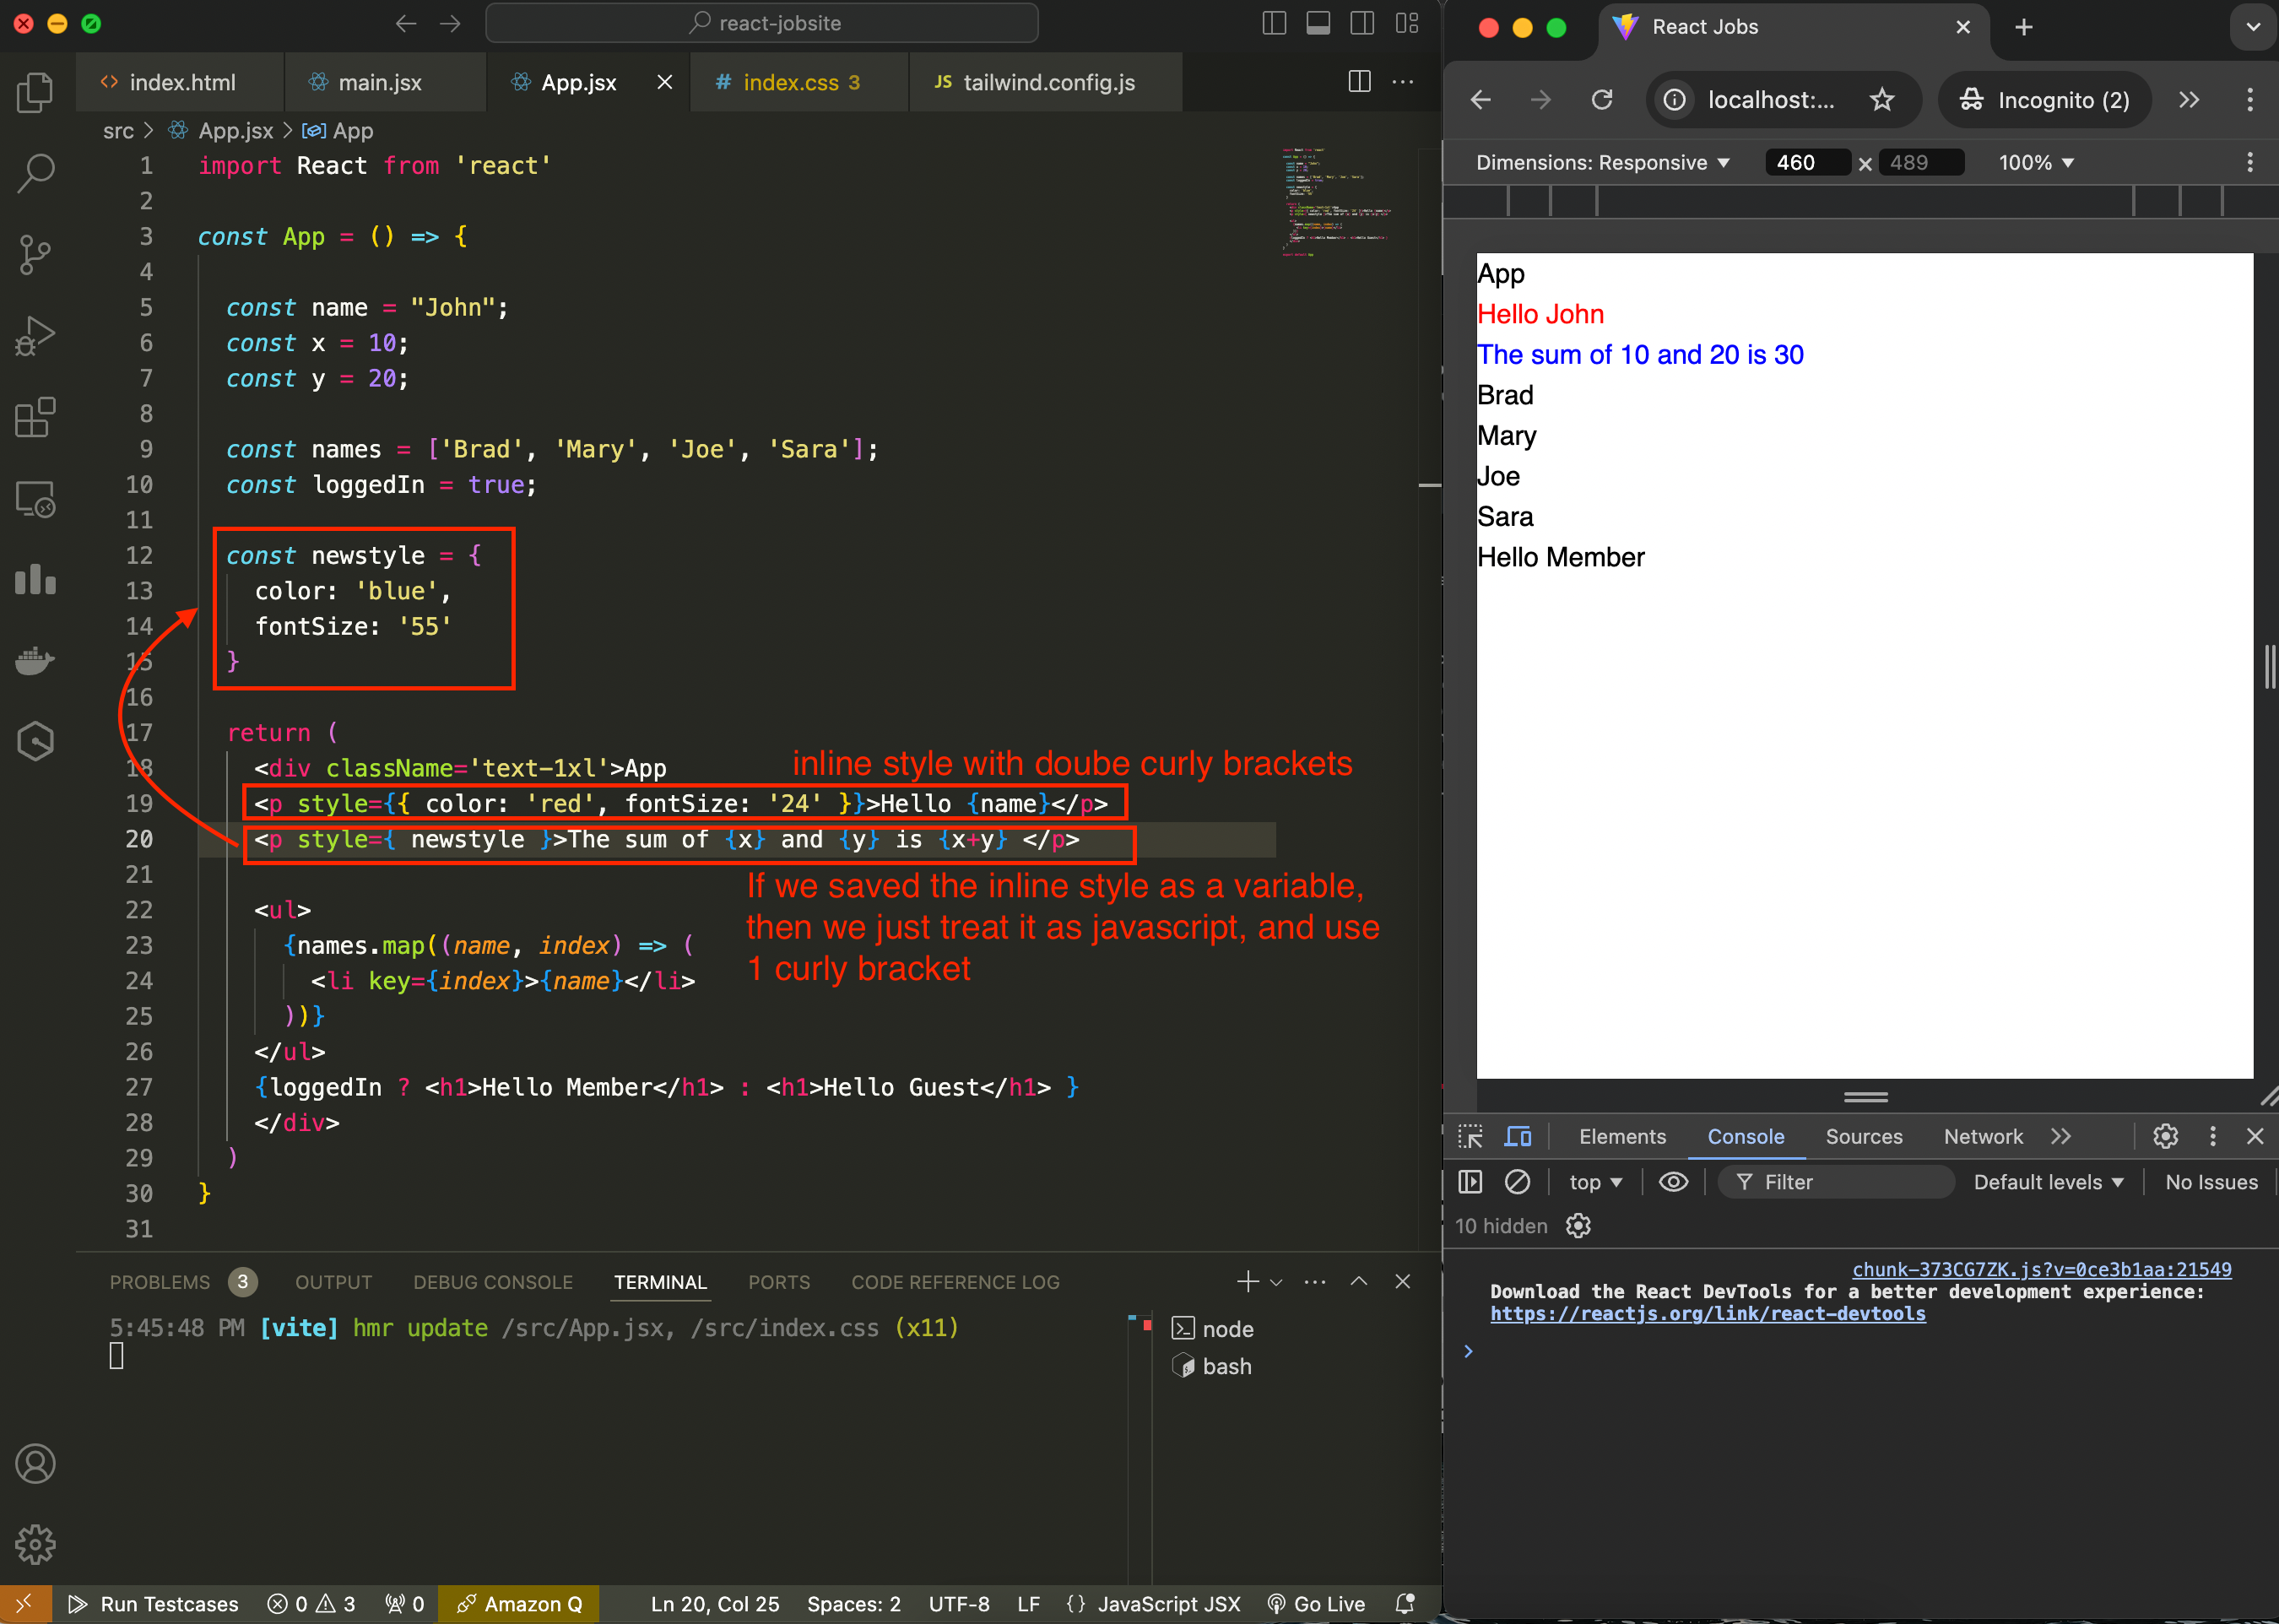Open editor More Actions ellipsis

[1403, 82]
